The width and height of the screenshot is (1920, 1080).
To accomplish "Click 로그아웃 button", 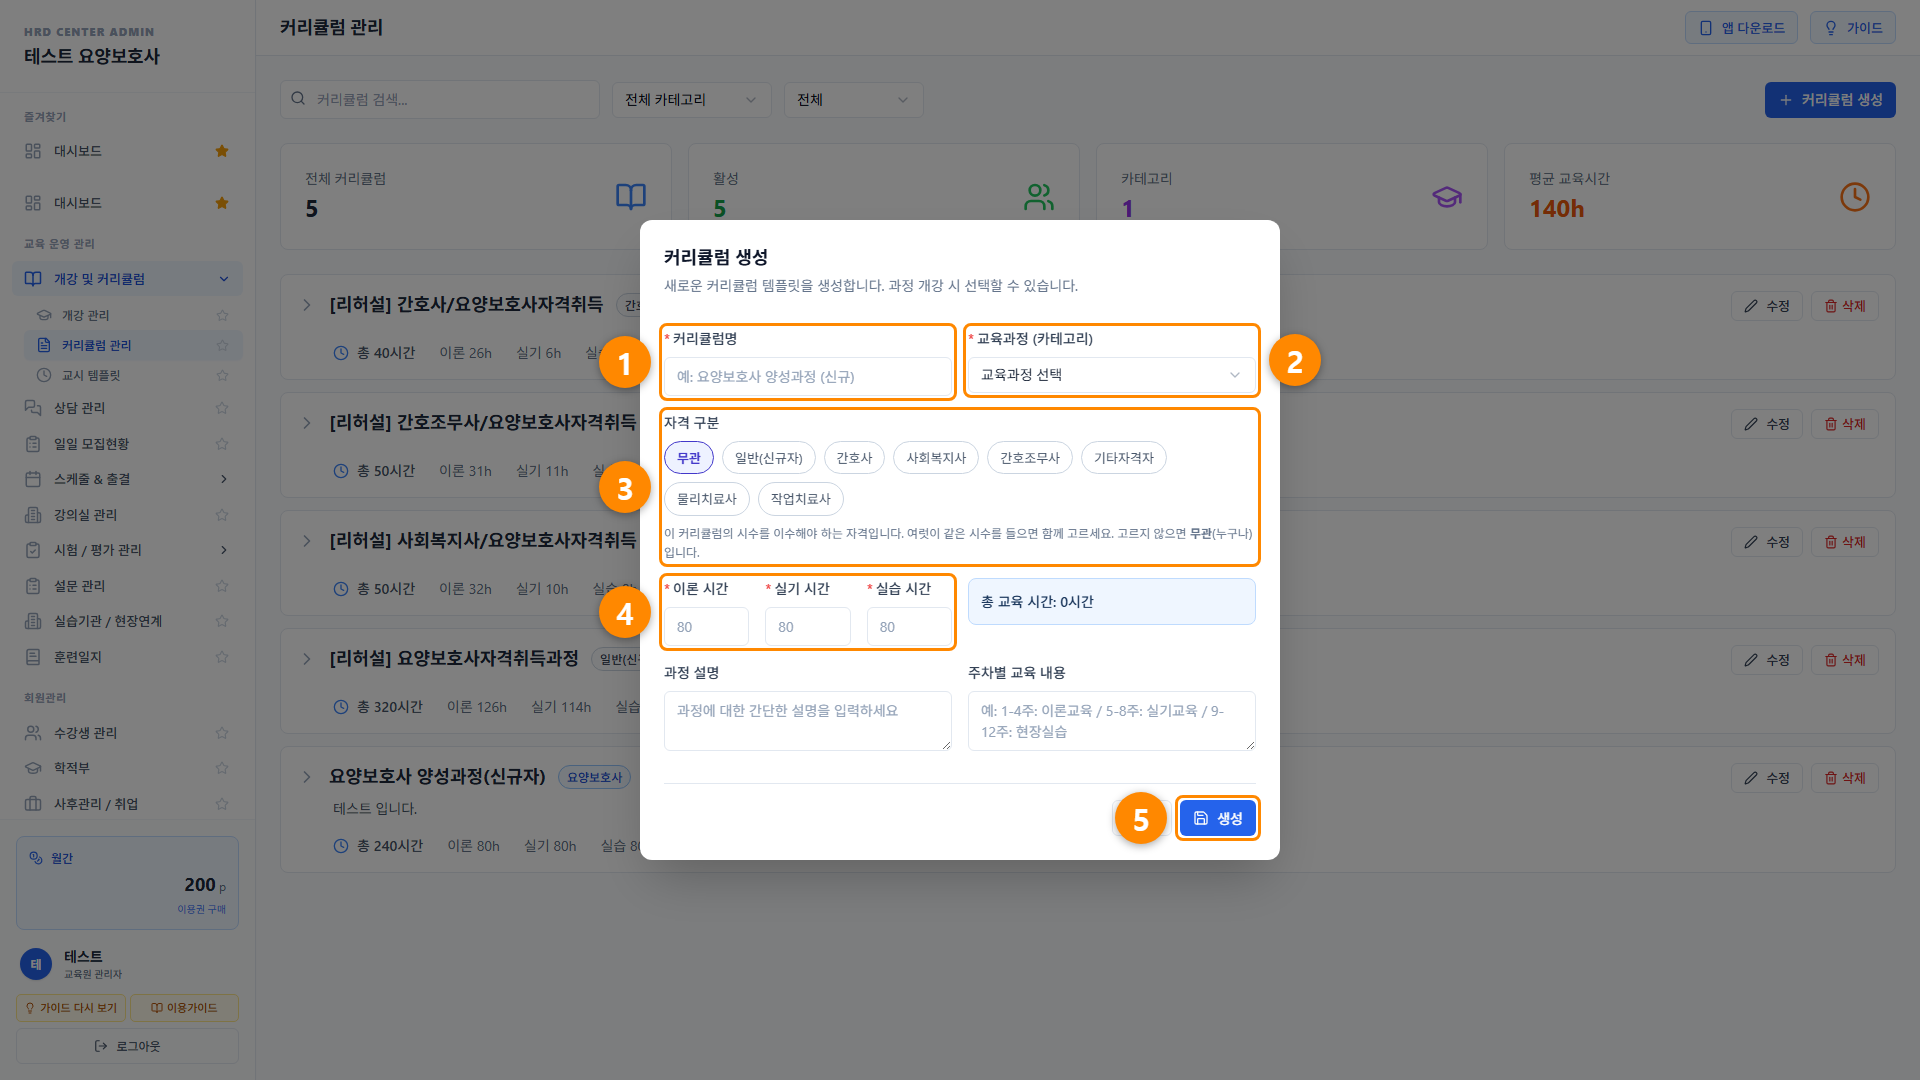I will pos(127,1046).
